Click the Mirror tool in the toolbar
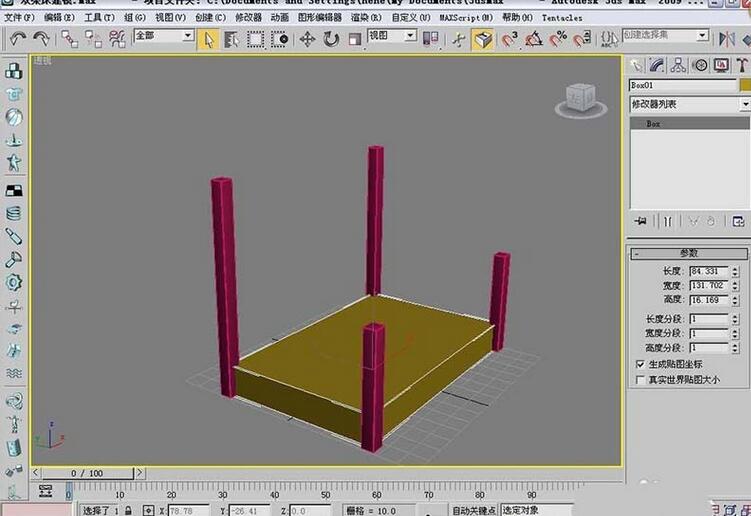Screen dimensions: 751x516 [727, 39]
